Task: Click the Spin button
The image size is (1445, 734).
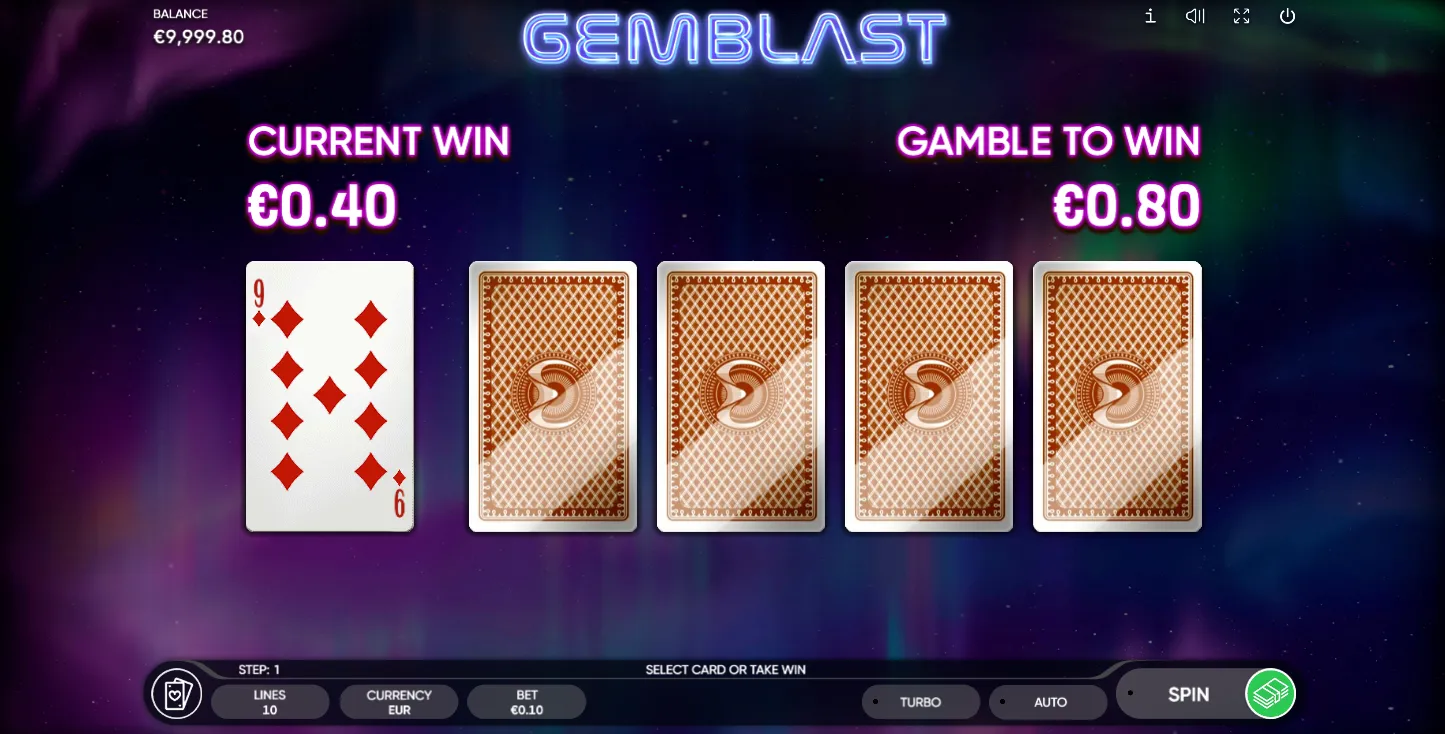Action: point(1189,694)
